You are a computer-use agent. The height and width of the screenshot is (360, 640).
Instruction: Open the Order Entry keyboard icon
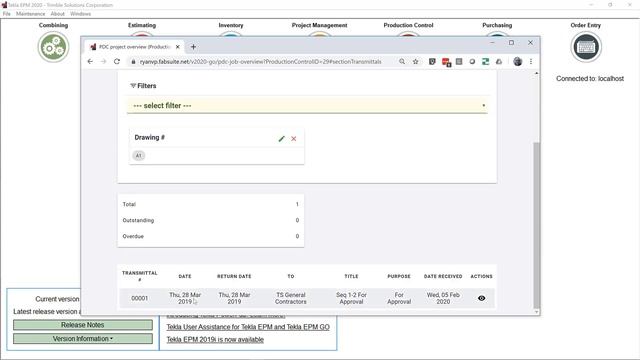[586, 47]
